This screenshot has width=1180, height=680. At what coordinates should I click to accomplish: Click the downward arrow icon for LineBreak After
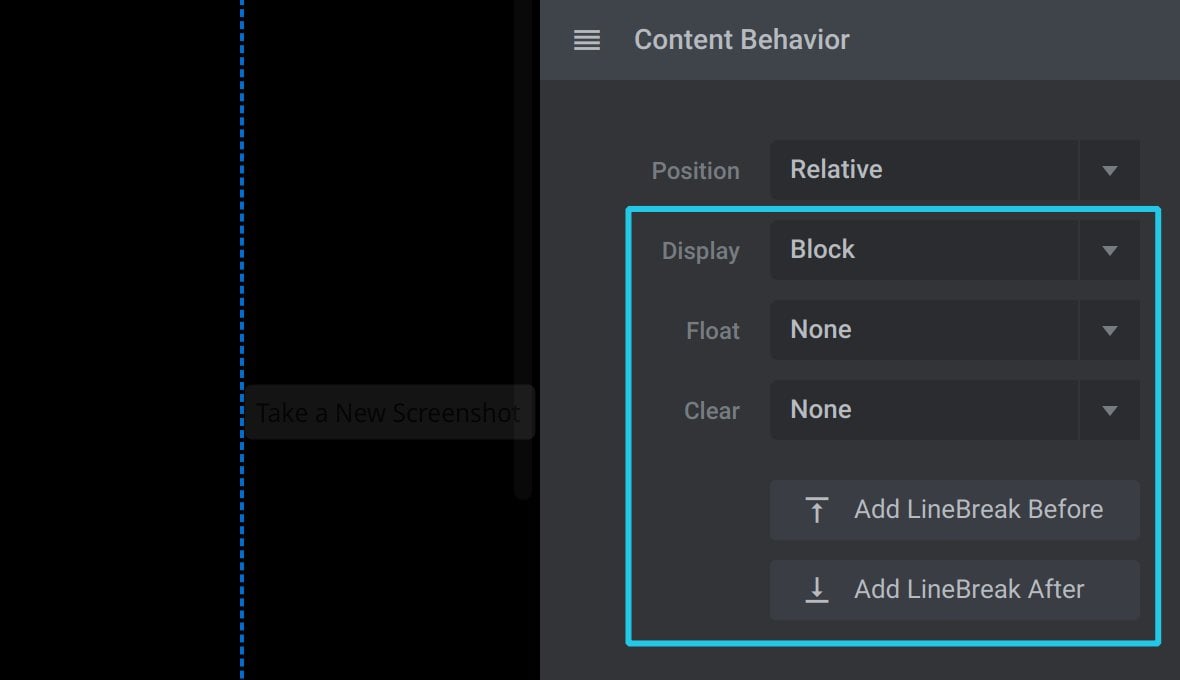click(x=817, y=590)
